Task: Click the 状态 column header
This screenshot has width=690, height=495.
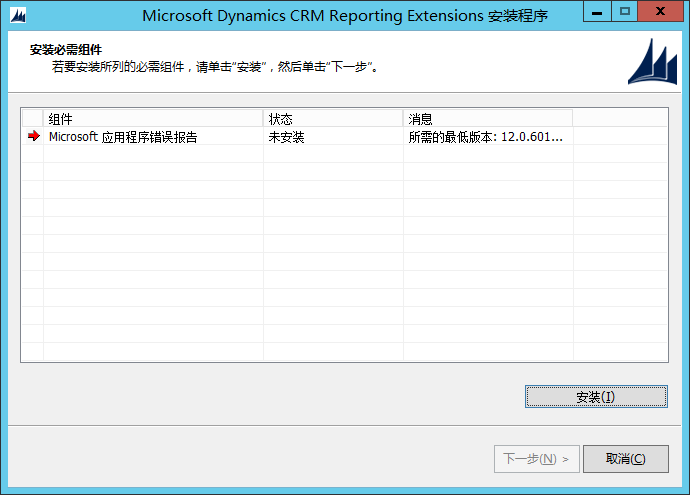Action: tap(333, 118)
